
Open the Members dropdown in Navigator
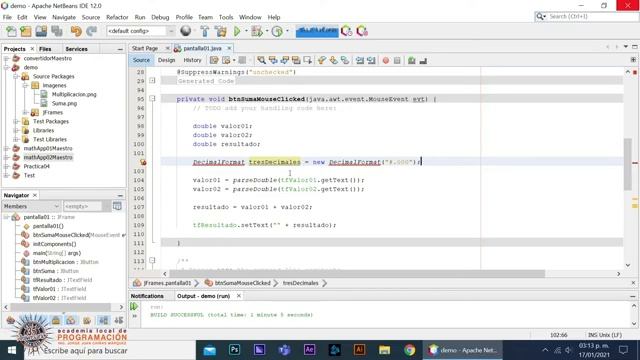click(x=31, y=207)
